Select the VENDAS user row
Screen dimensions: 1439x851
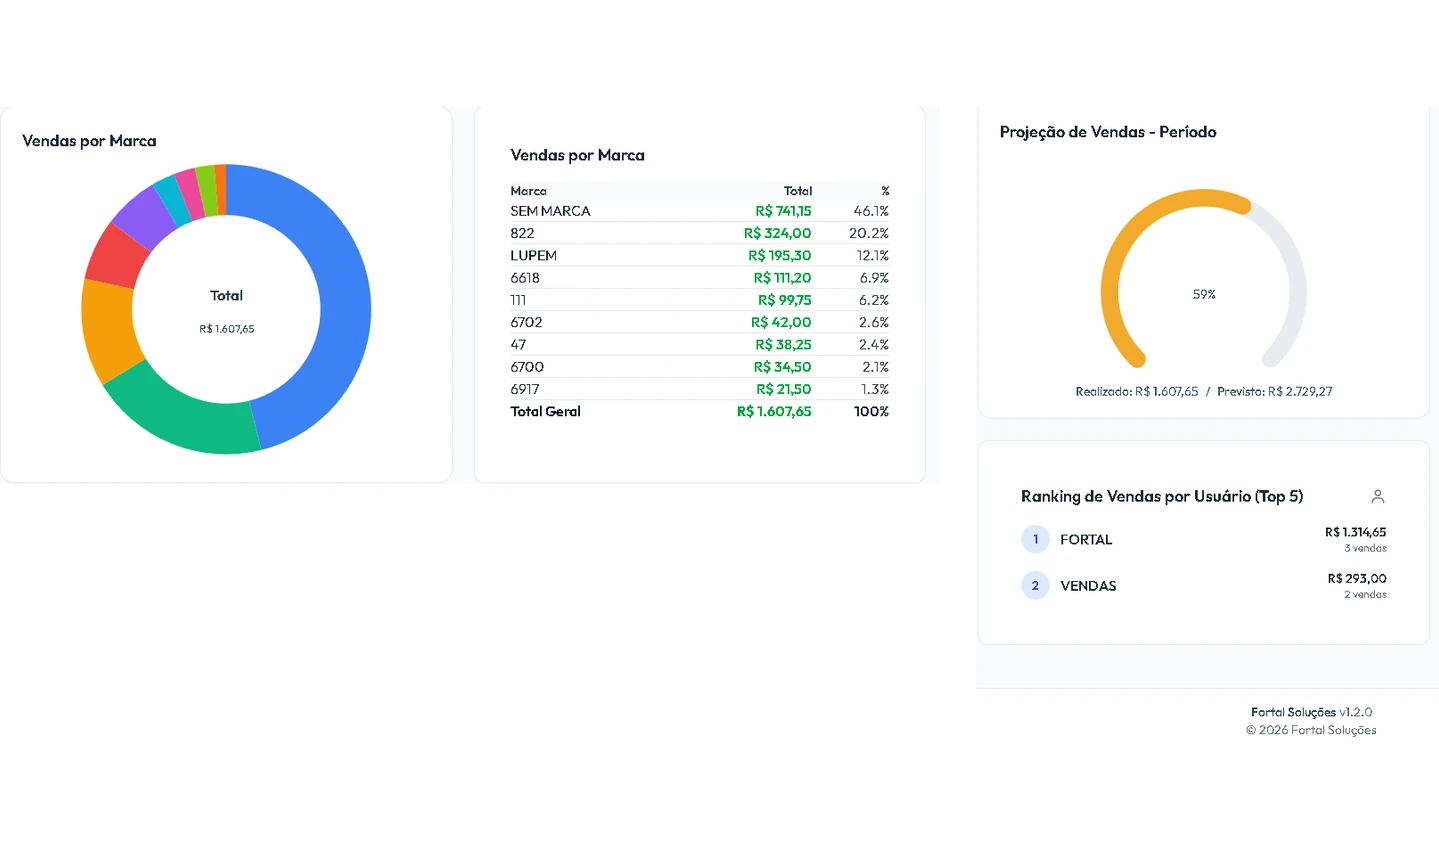[1203, 586]
